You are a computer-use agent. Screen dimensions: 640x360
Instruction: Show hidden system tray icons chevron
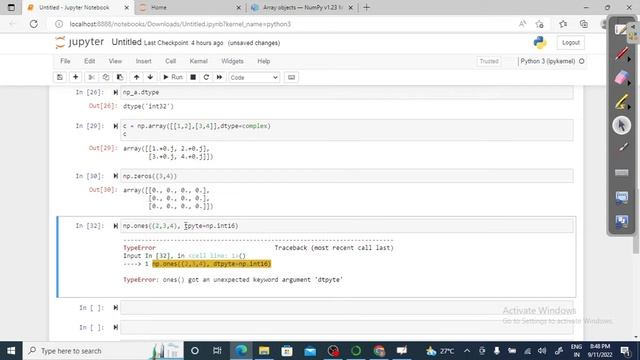467,351
